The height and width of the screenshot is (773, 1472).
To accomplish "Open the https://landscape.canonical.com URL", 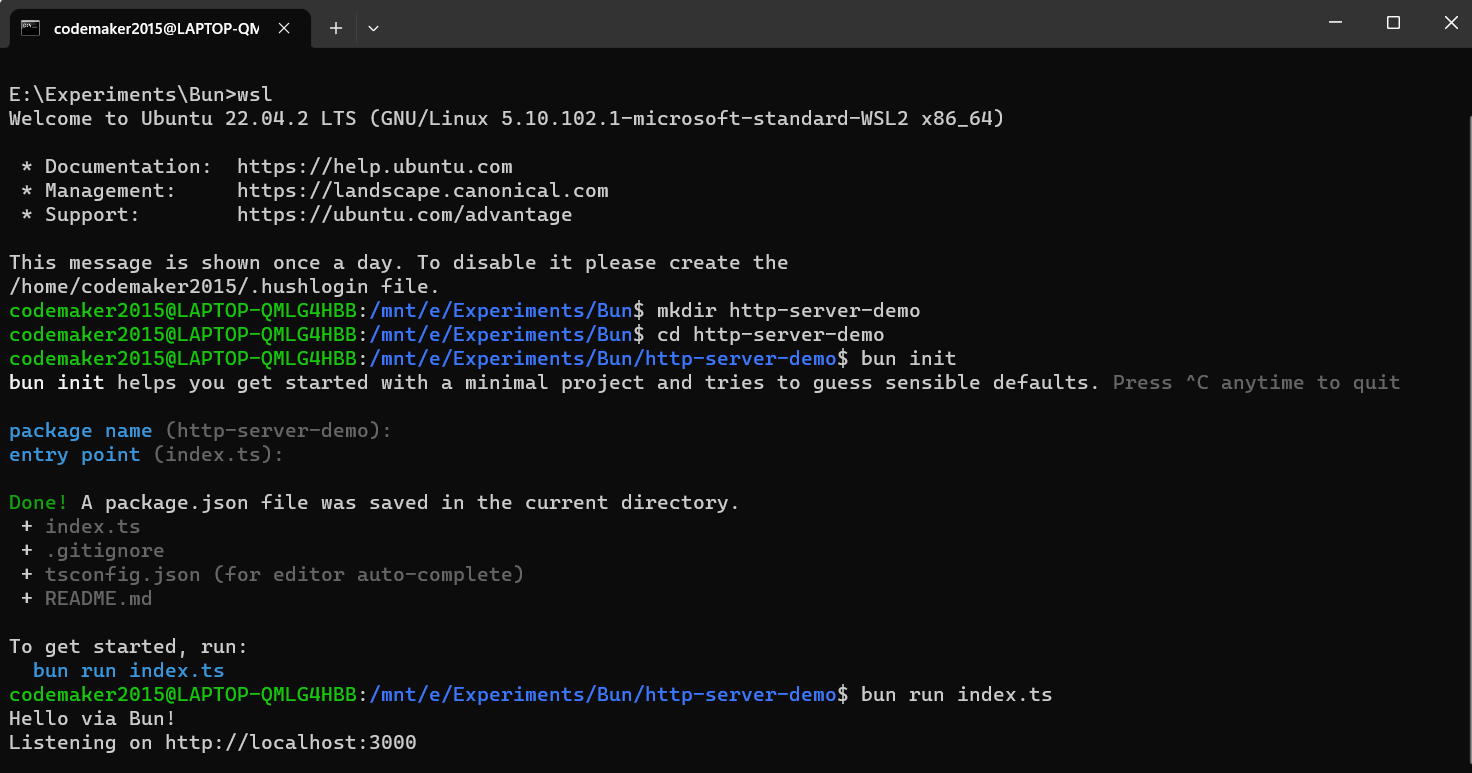I will [x=423, y=191].
